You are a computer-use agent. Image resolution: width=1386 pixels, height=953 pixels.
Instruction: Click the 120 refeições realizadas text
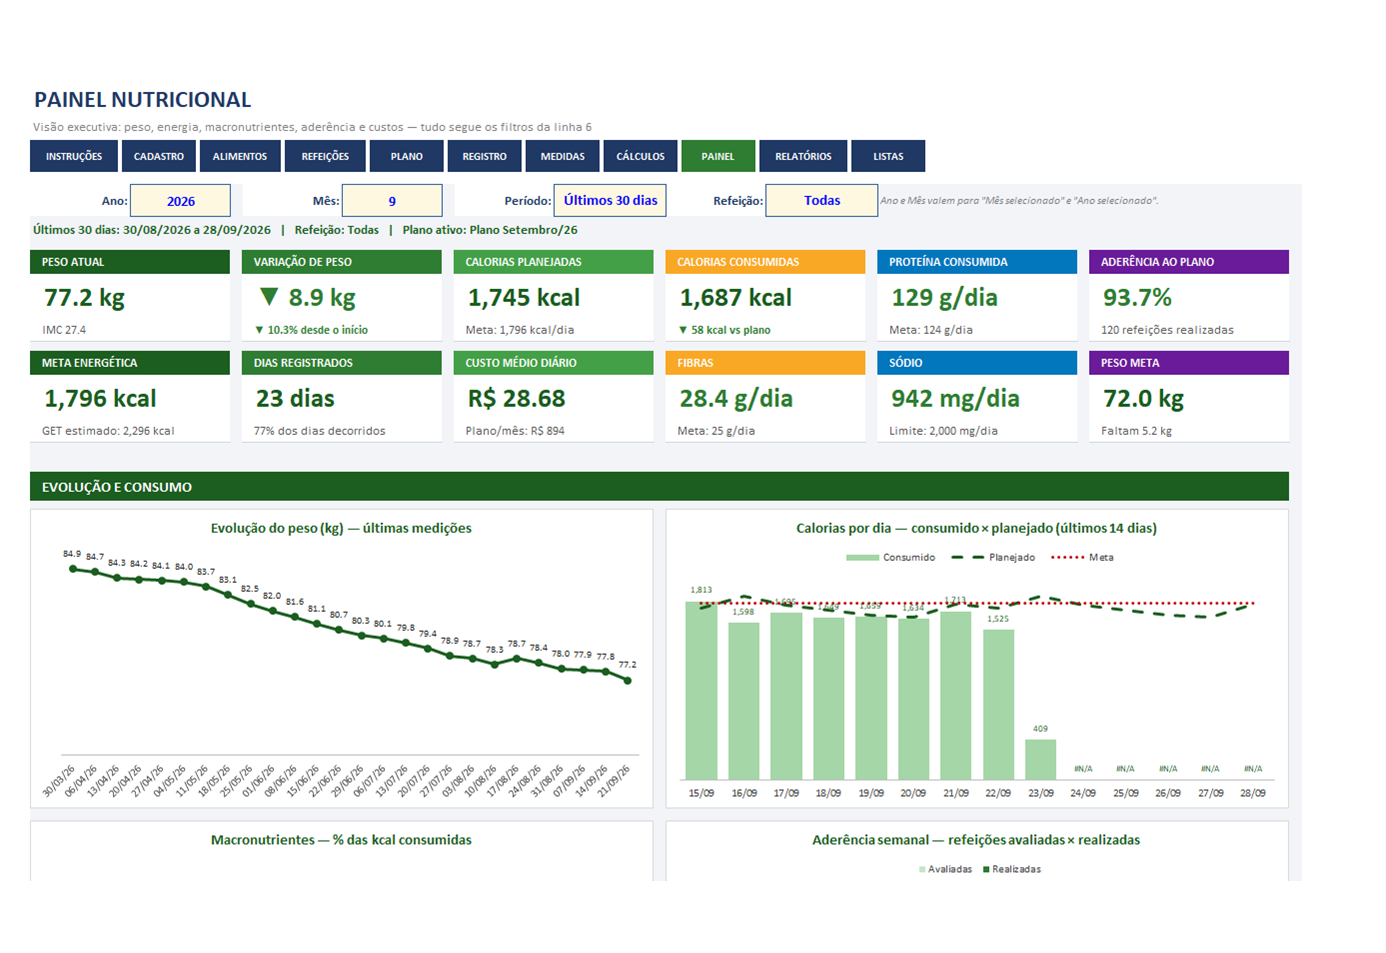(1167, 330)
